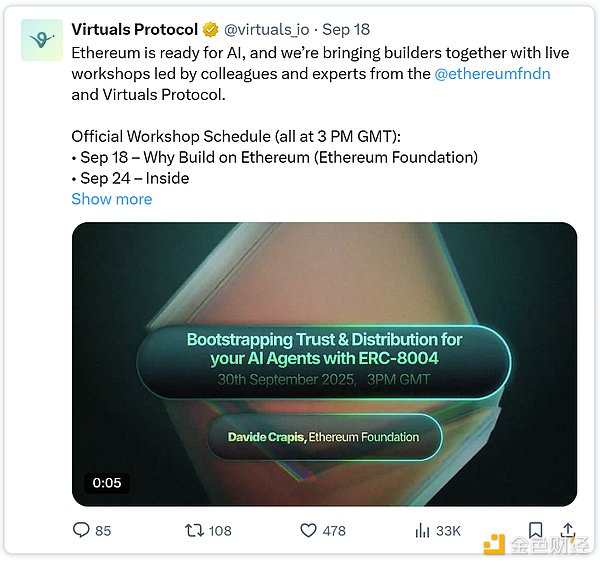The image size is (600, 566).
Task: Open view analytics bar chart icon
Action: 422,531
